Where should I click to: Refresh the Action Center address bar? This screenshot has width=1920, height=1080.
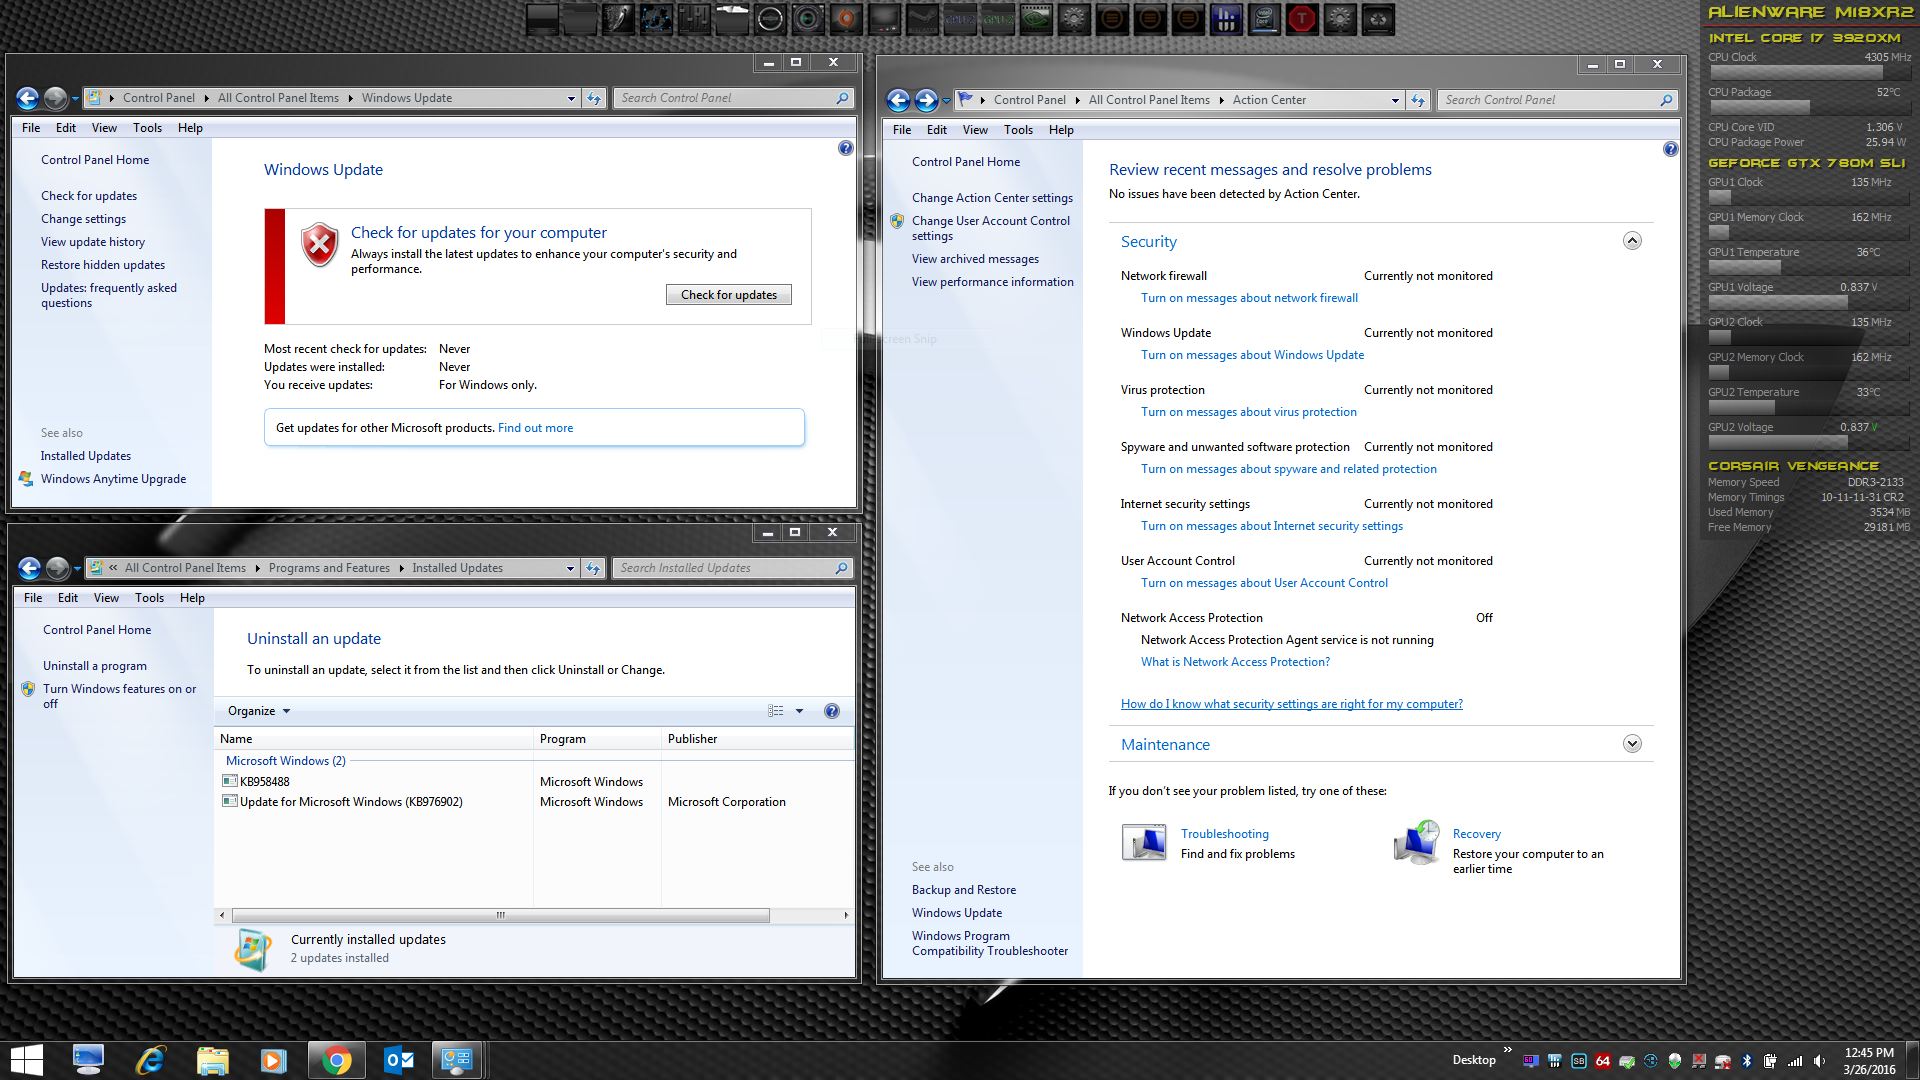pyautogui.click(x=1418, y=100)
